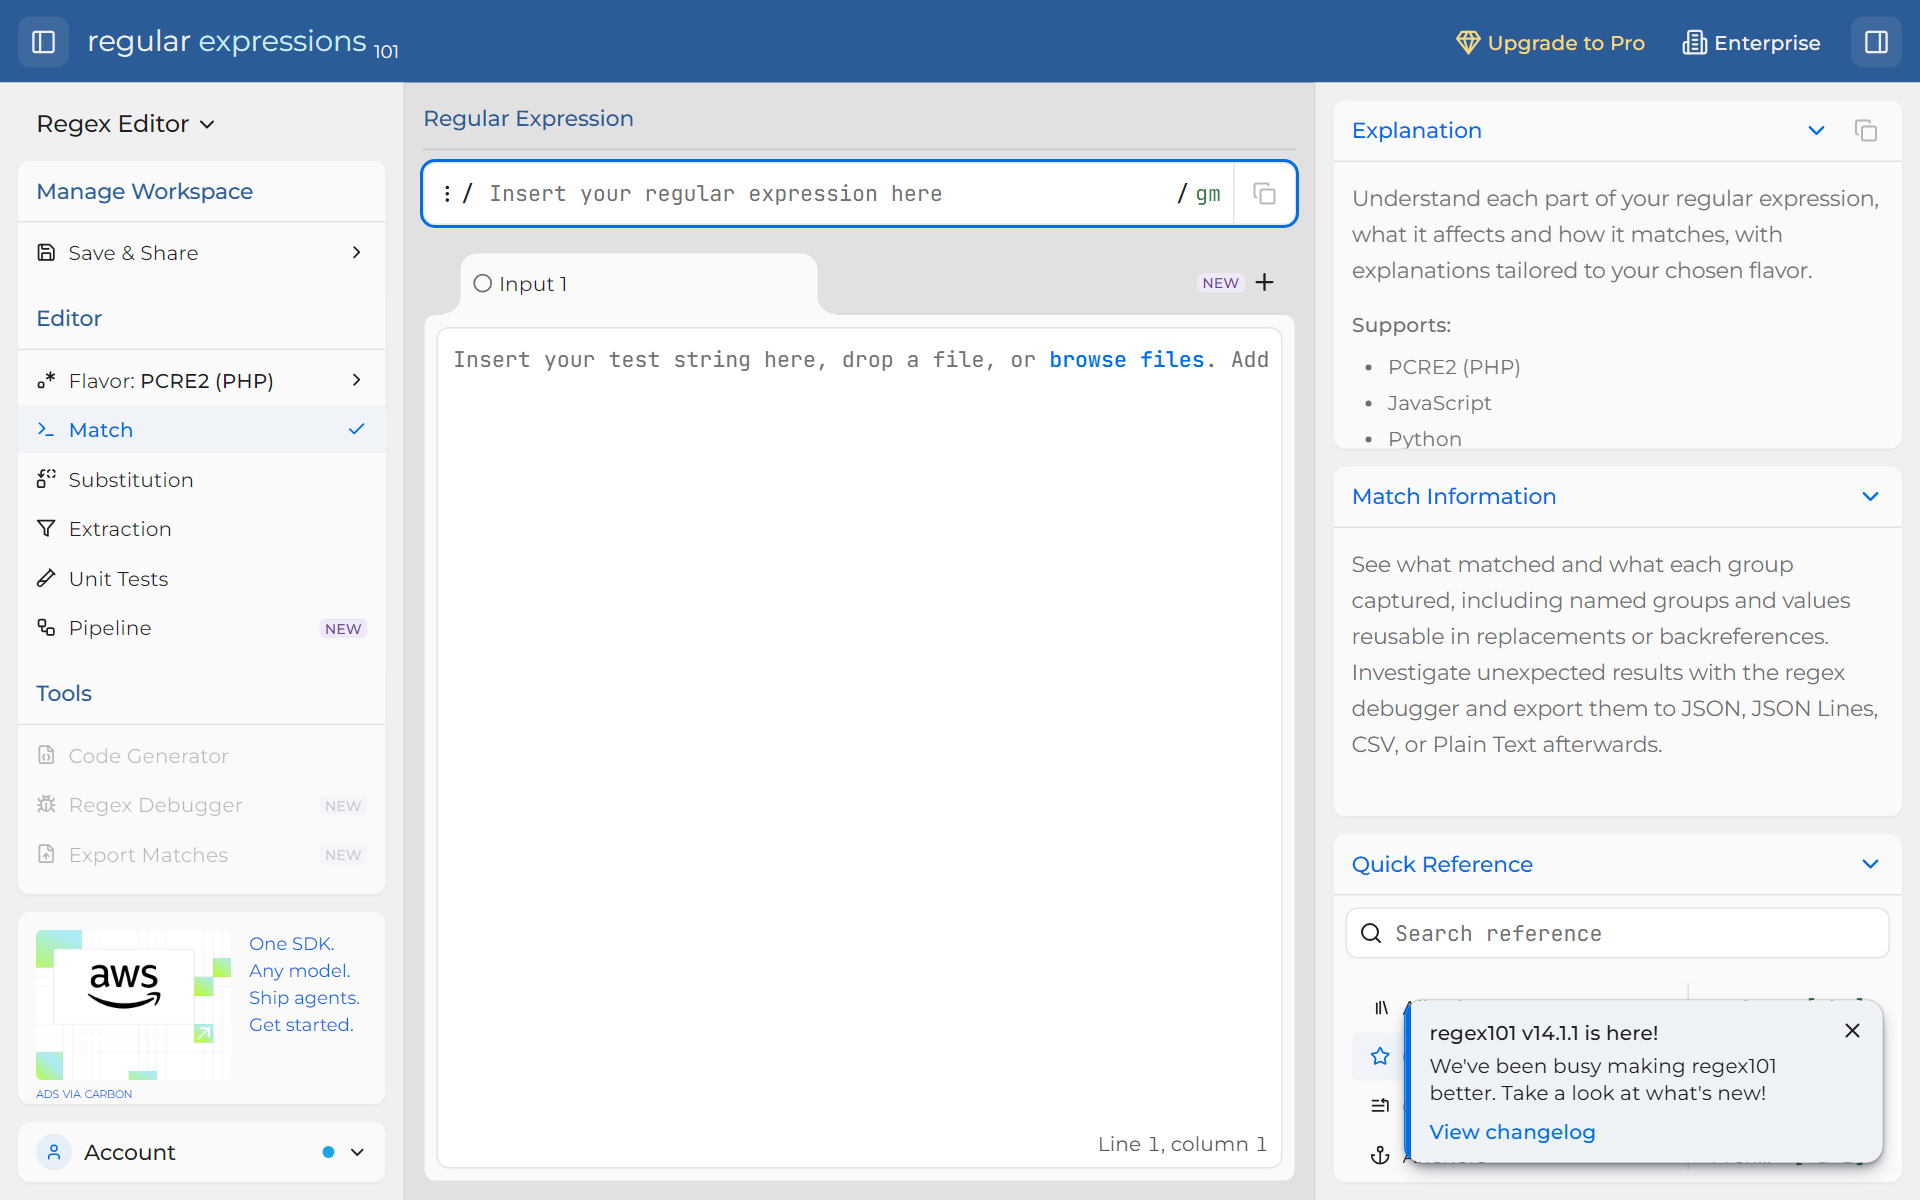Copy the regular expression to clipboard
This screenshot has width=1920, height=1200.
tap(1264, 193)
